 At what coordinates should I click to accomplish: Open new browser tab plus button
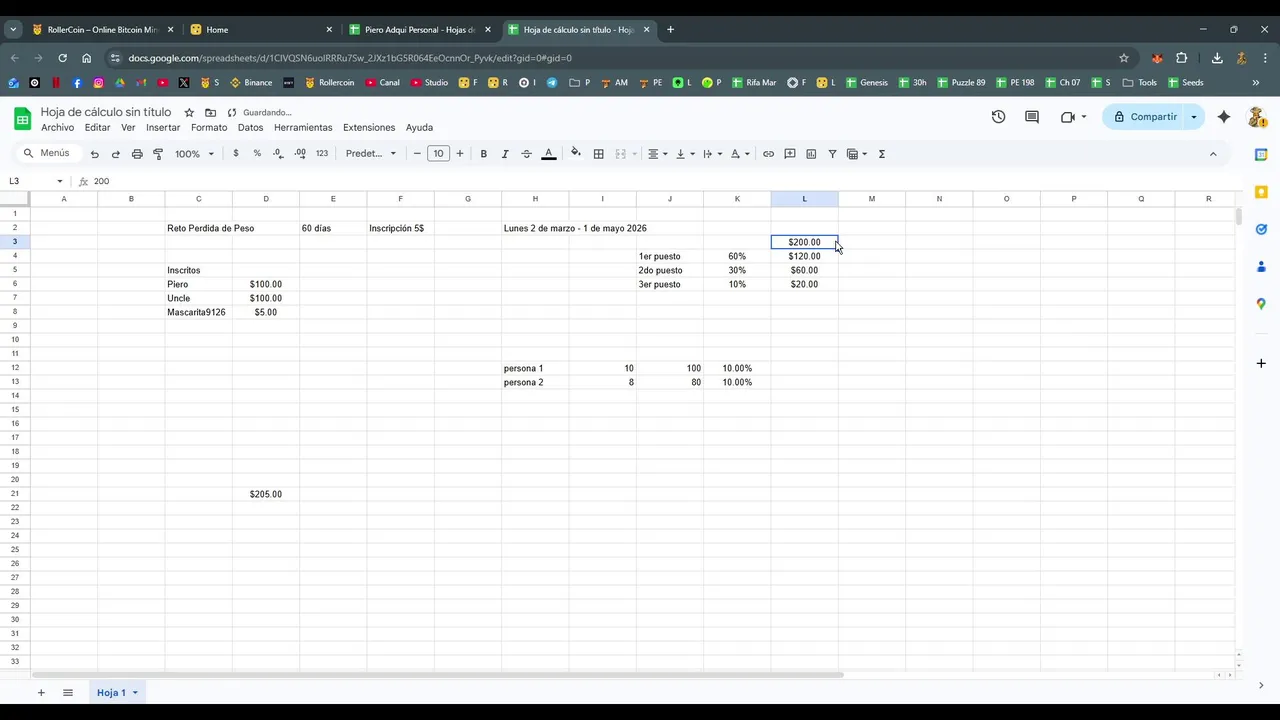670,29
